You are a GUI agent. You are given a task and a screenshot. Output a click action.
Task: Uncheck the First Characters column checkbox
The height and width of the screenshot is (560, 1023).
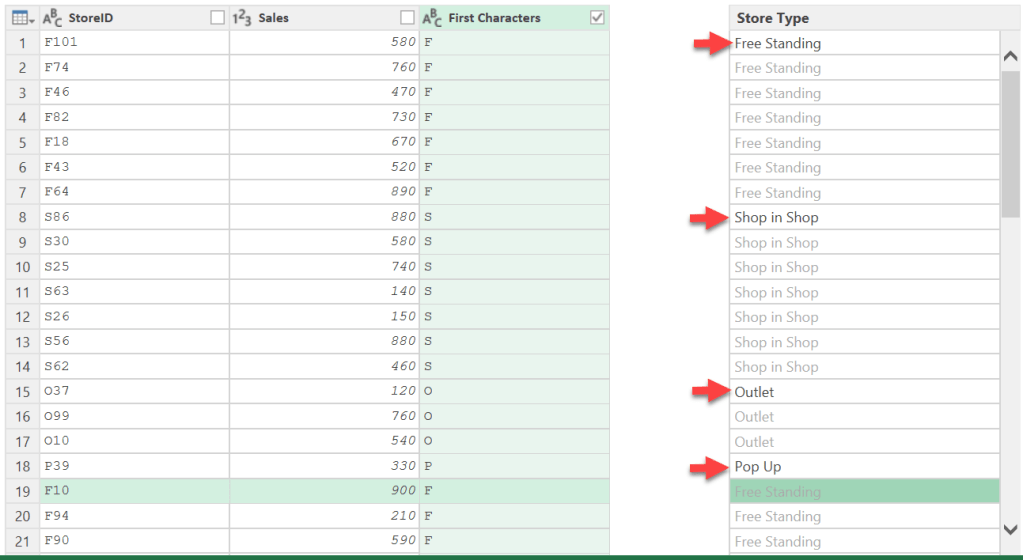tap(597, 18)
